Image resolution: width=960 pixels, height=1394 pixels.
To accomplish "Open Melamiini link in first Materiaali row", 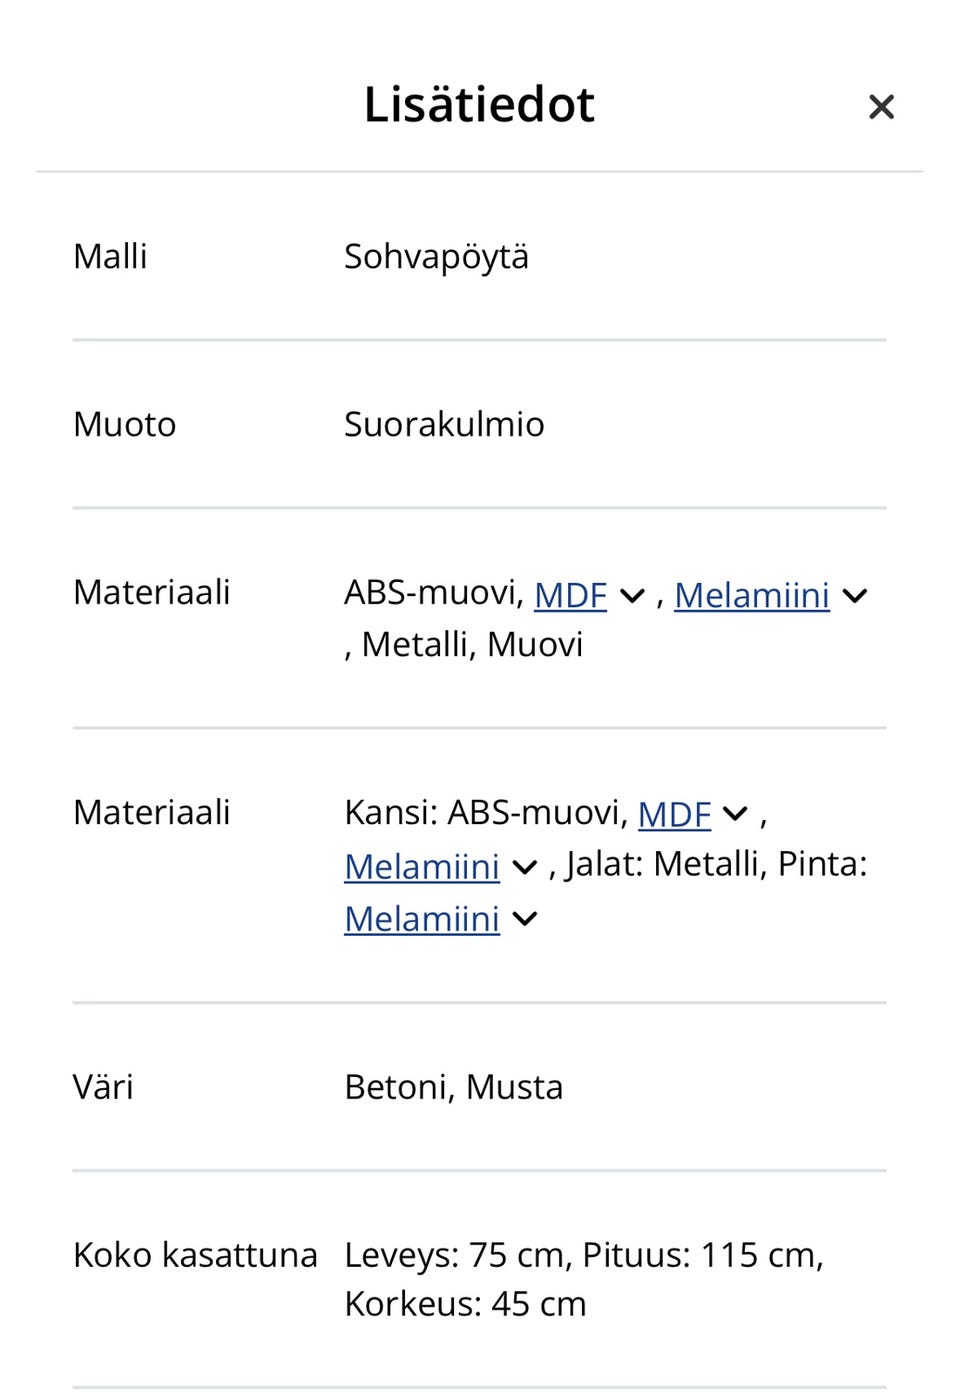I will coord(752,595).
